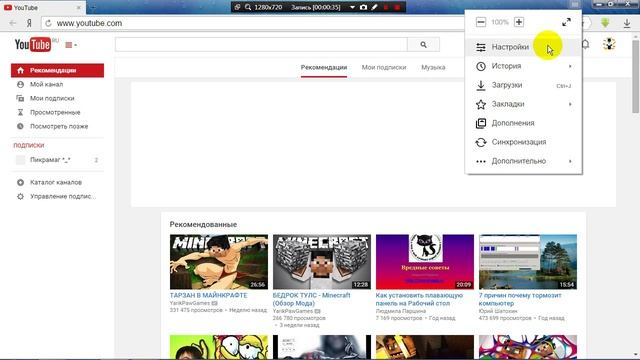The width and height of the screenshot is (640, 360).
Task: Open Посмотреть позже in sidebar
Action: click(59, 126)
